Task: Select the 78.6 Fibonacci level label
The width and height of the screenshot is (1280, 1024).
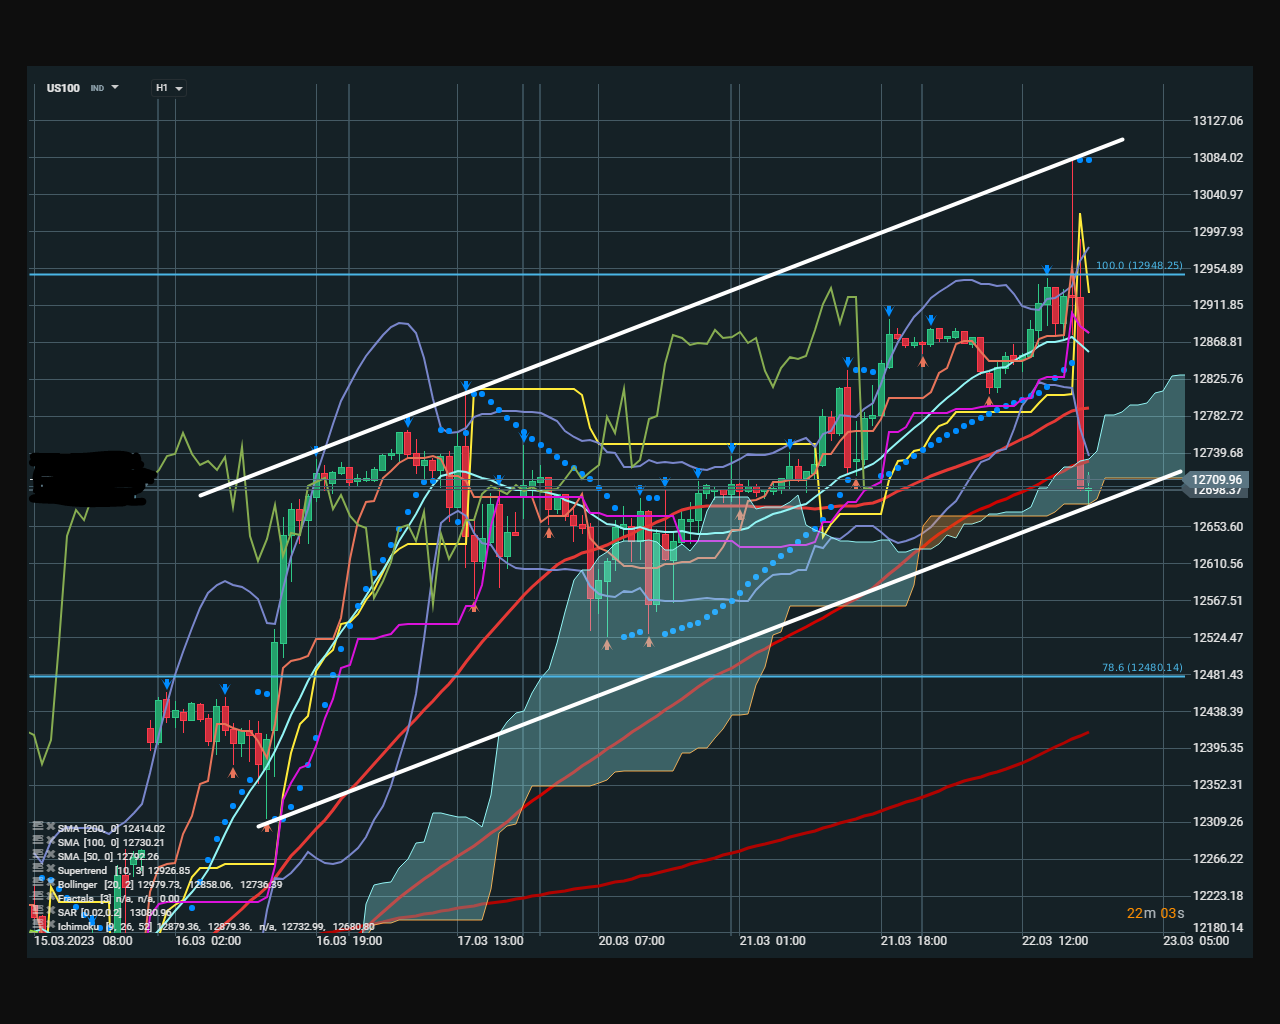Action: [1141, 668]
